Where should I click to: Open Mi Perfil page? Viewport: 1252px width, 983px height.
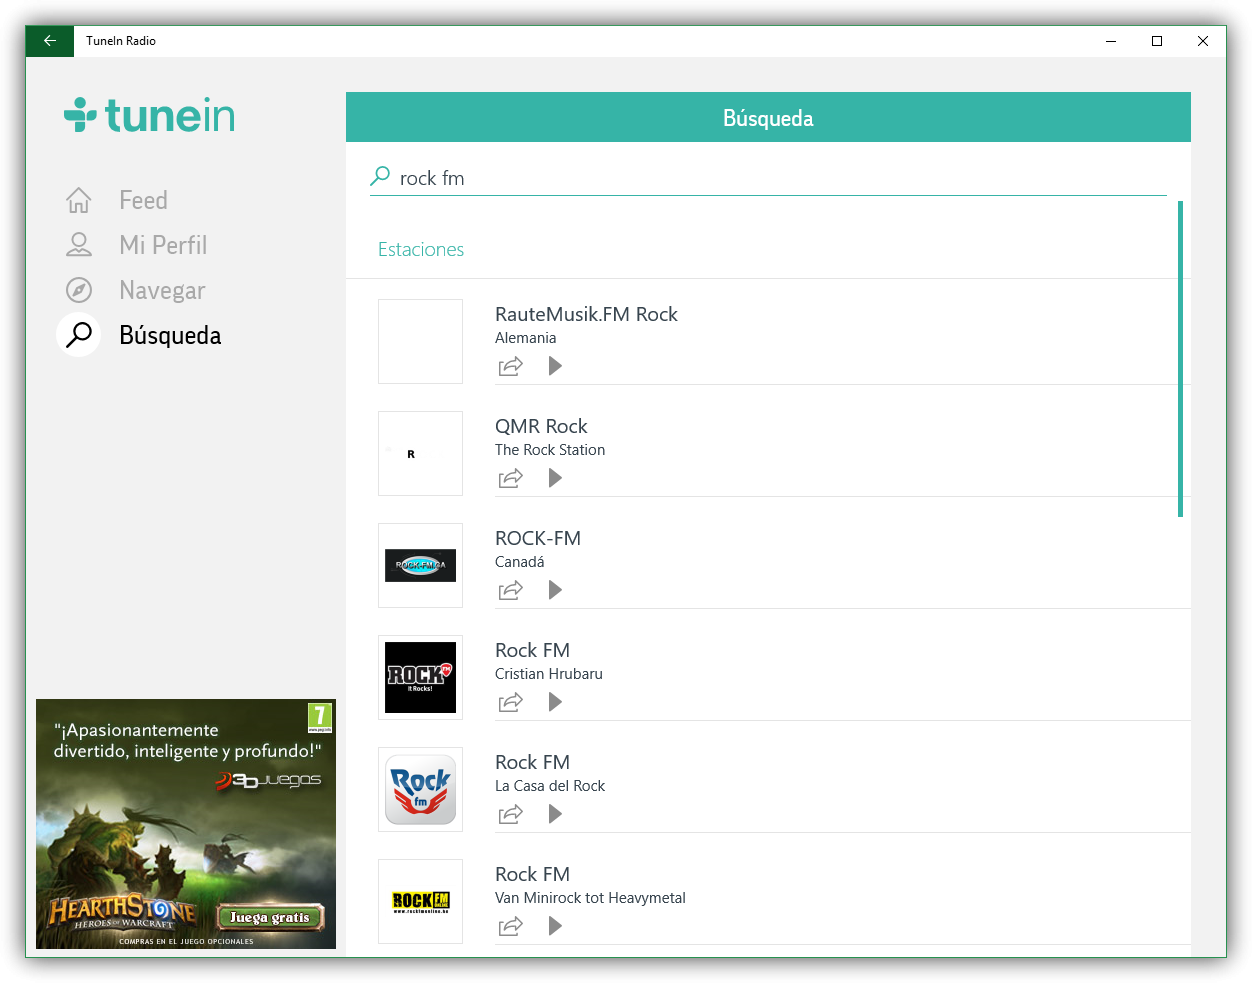tap(163, 245)
